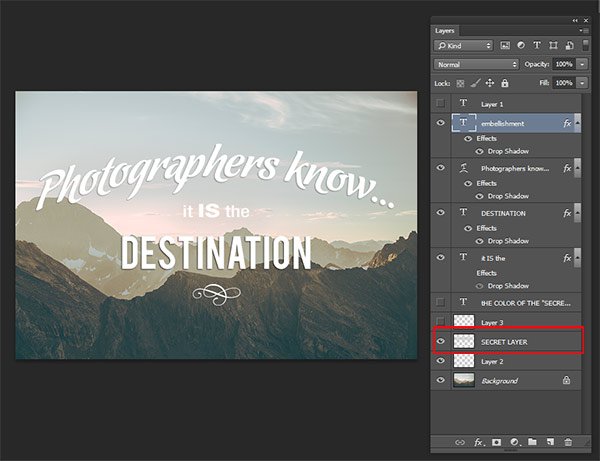Click the delete layer trash icon

(568, 441)
